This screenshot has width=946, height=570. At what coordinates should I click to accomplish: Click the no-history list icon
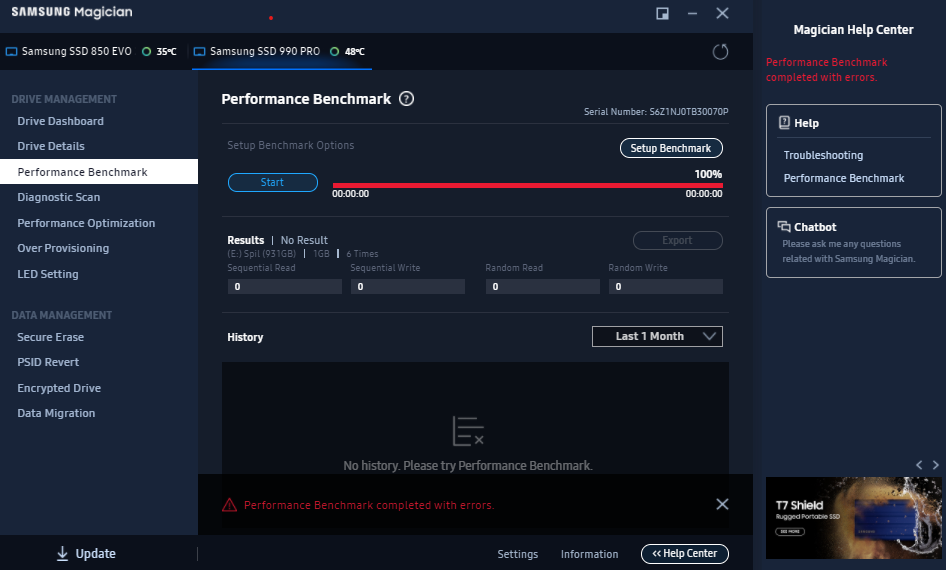(468, 431)
